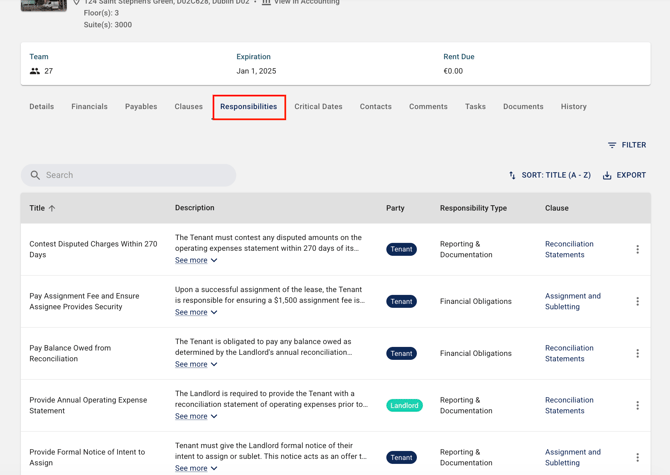Click the Team people icon
Screen dimensions: 670x475
[x=35, y=71]
